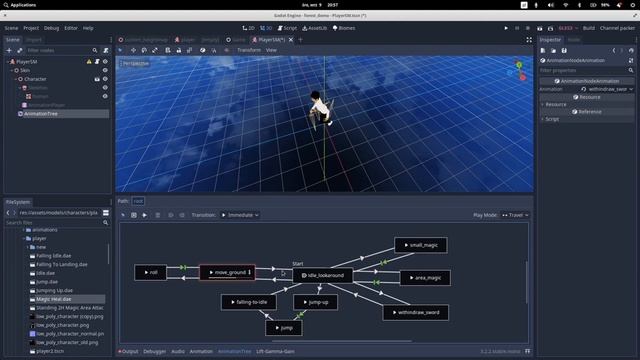Switch to the Script workspace
640x360 pixels.
[287, 28]
